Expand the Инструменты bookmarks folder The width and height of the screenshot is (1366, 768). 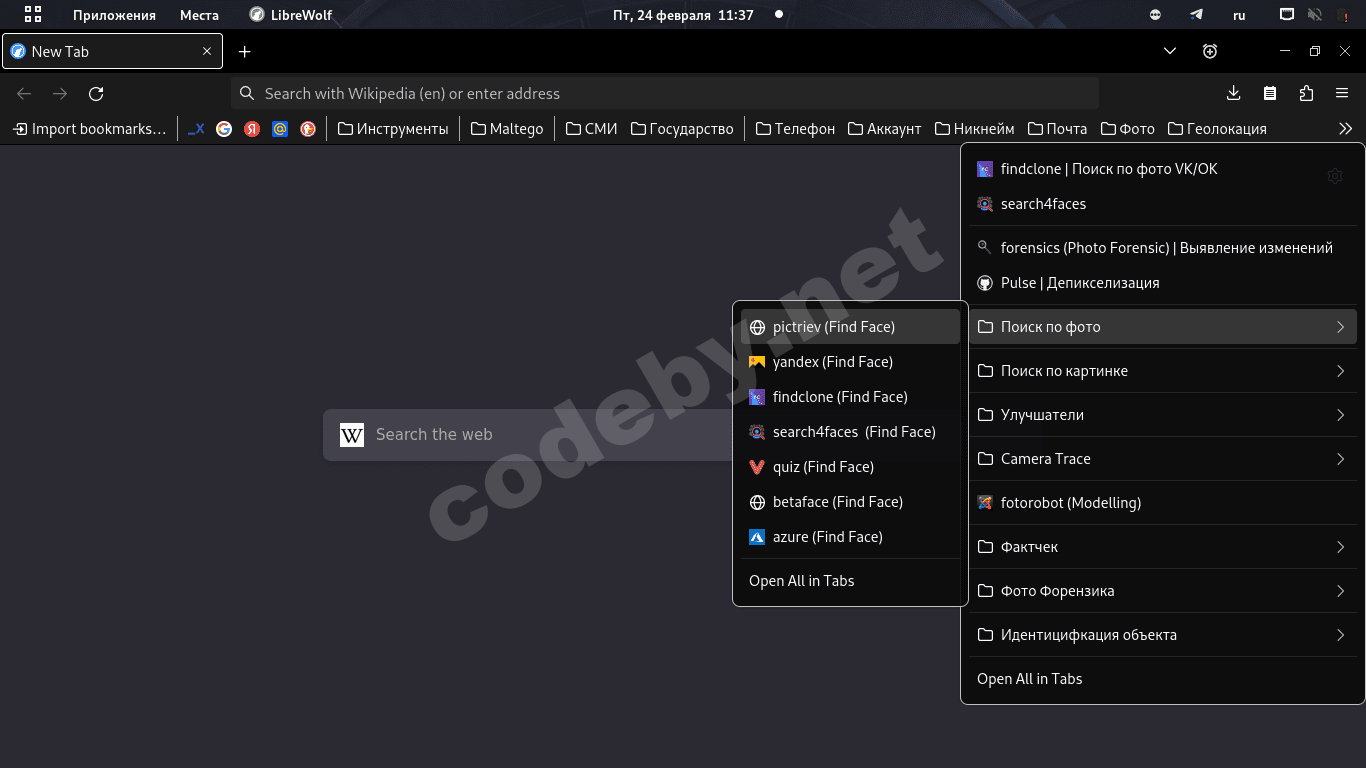pyautogui.click(x=393, y=128)
